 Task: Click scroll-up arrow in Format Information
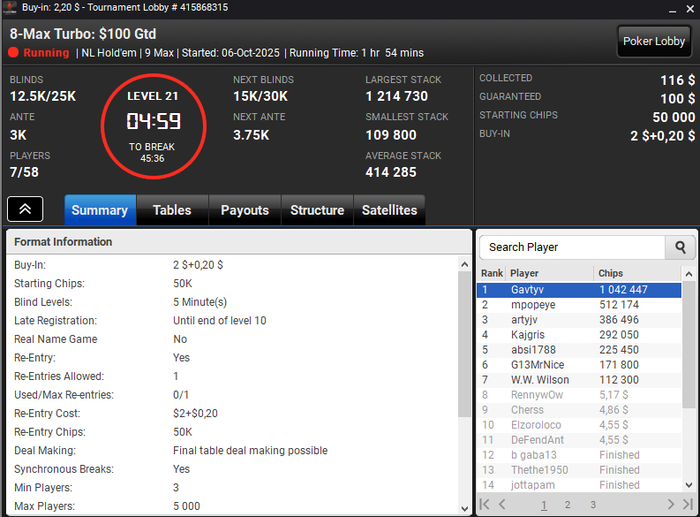(464, 265)
